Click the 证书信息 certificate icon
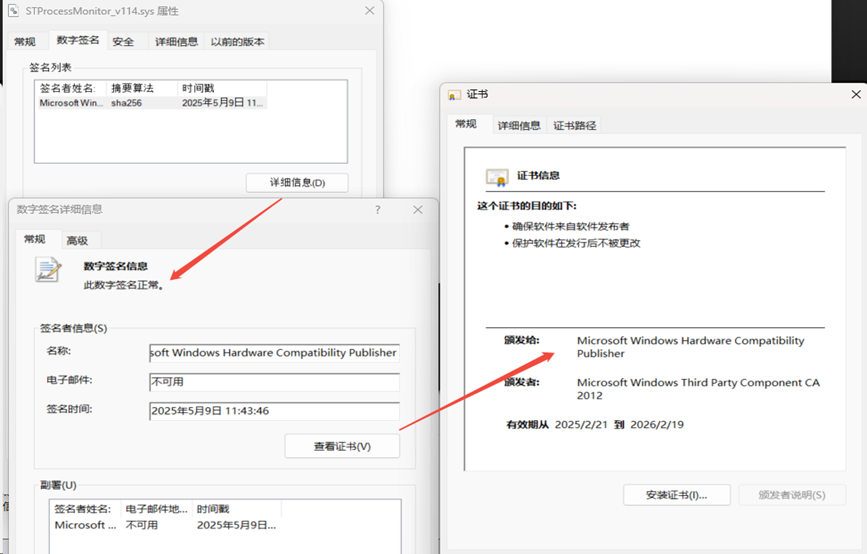 (497, 177)
